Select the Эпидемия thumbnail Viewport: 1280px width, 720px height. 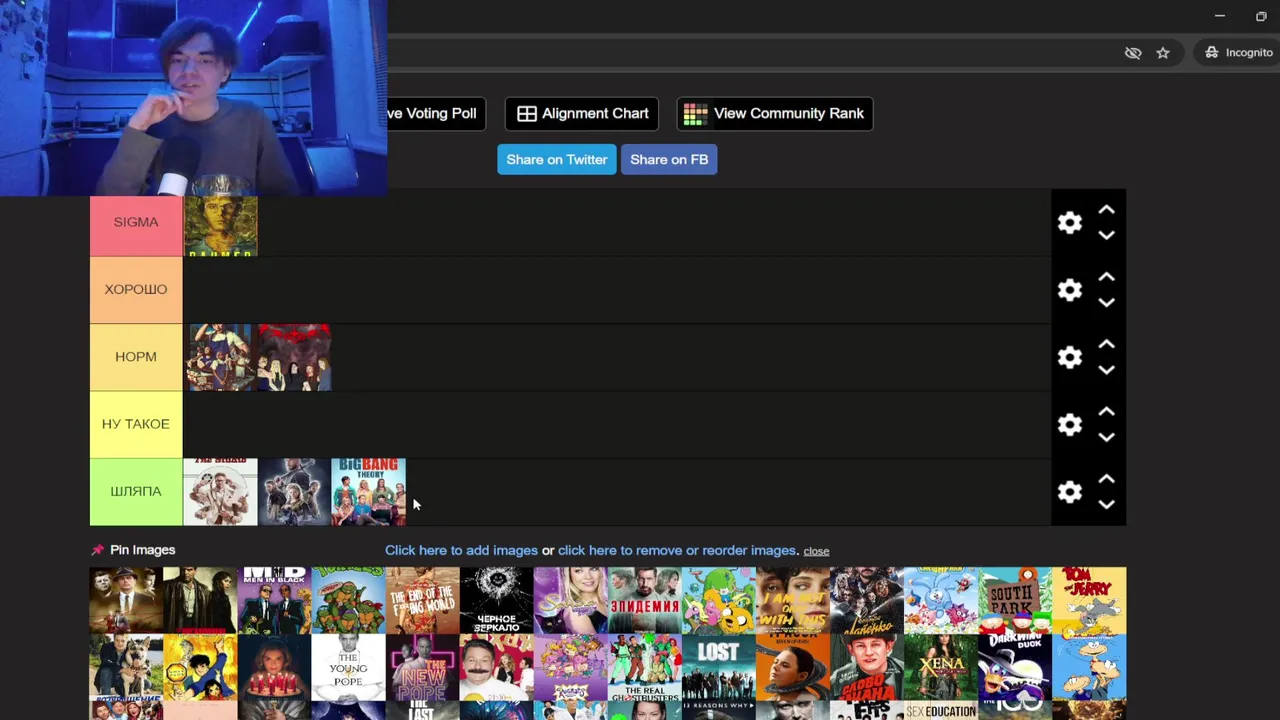[644, 600]
